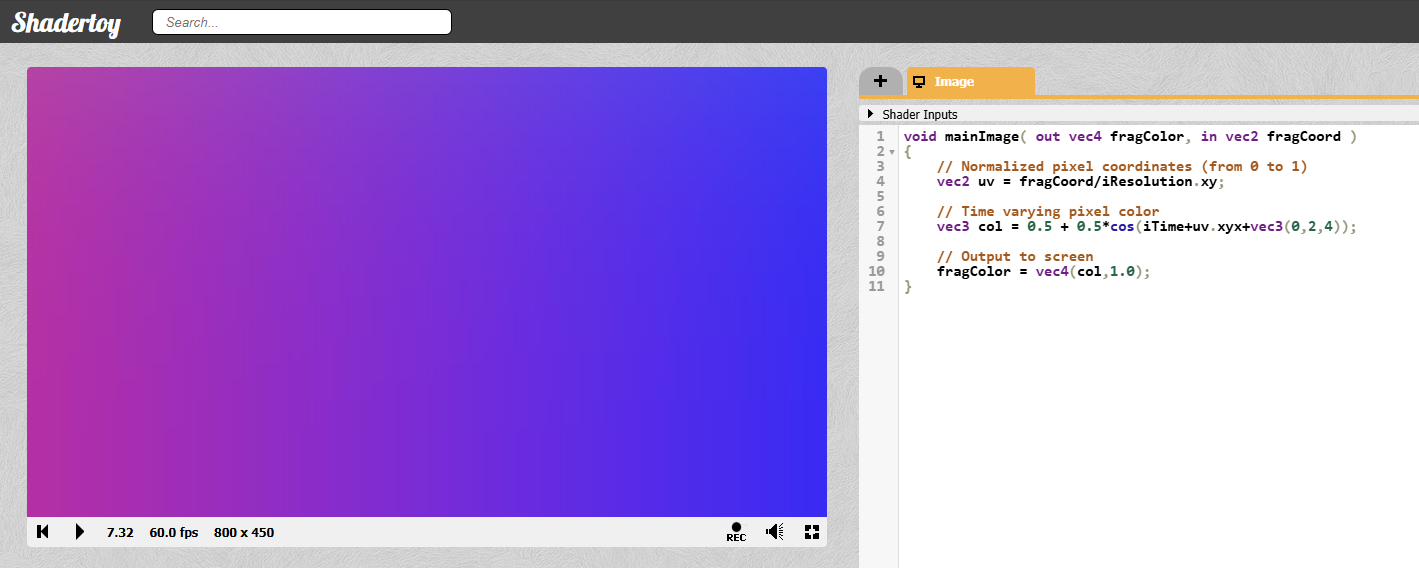
Task: Open the Shadertoy home logo
Action: 66,23
